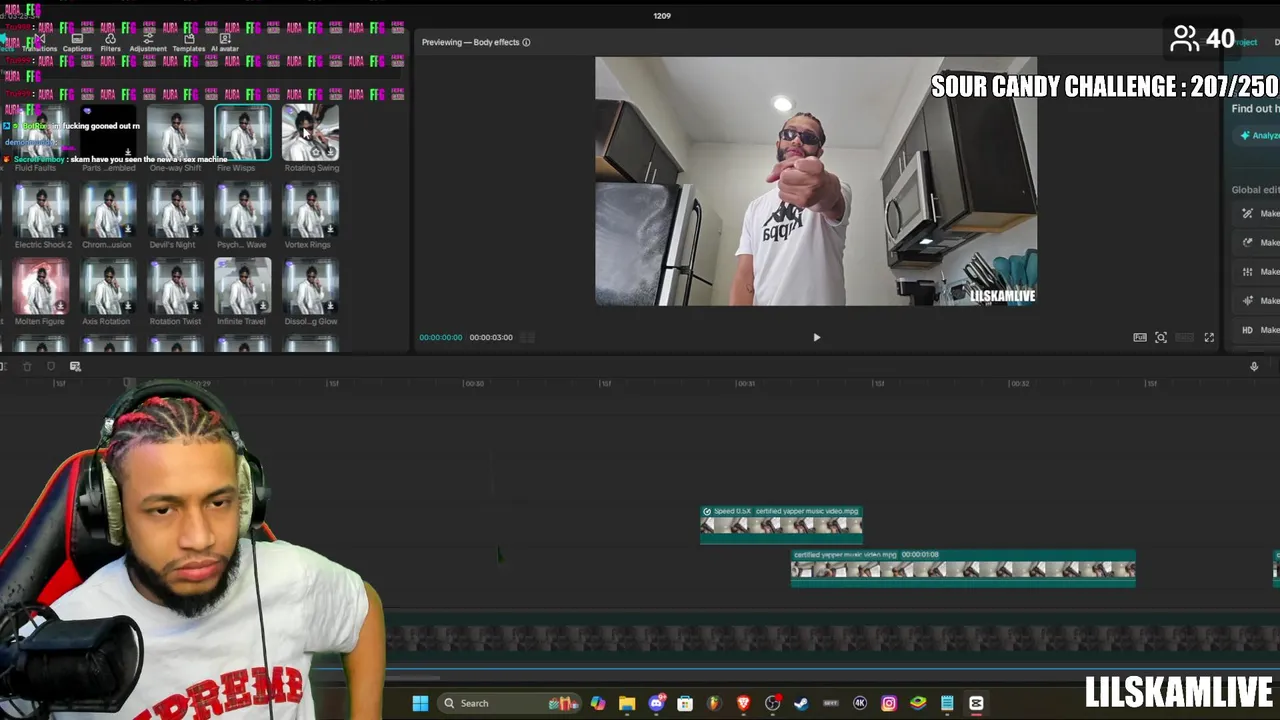This screenshot has height=720, width=1280.
Task: Expand preview to fullscreen
Action: 1209,338
